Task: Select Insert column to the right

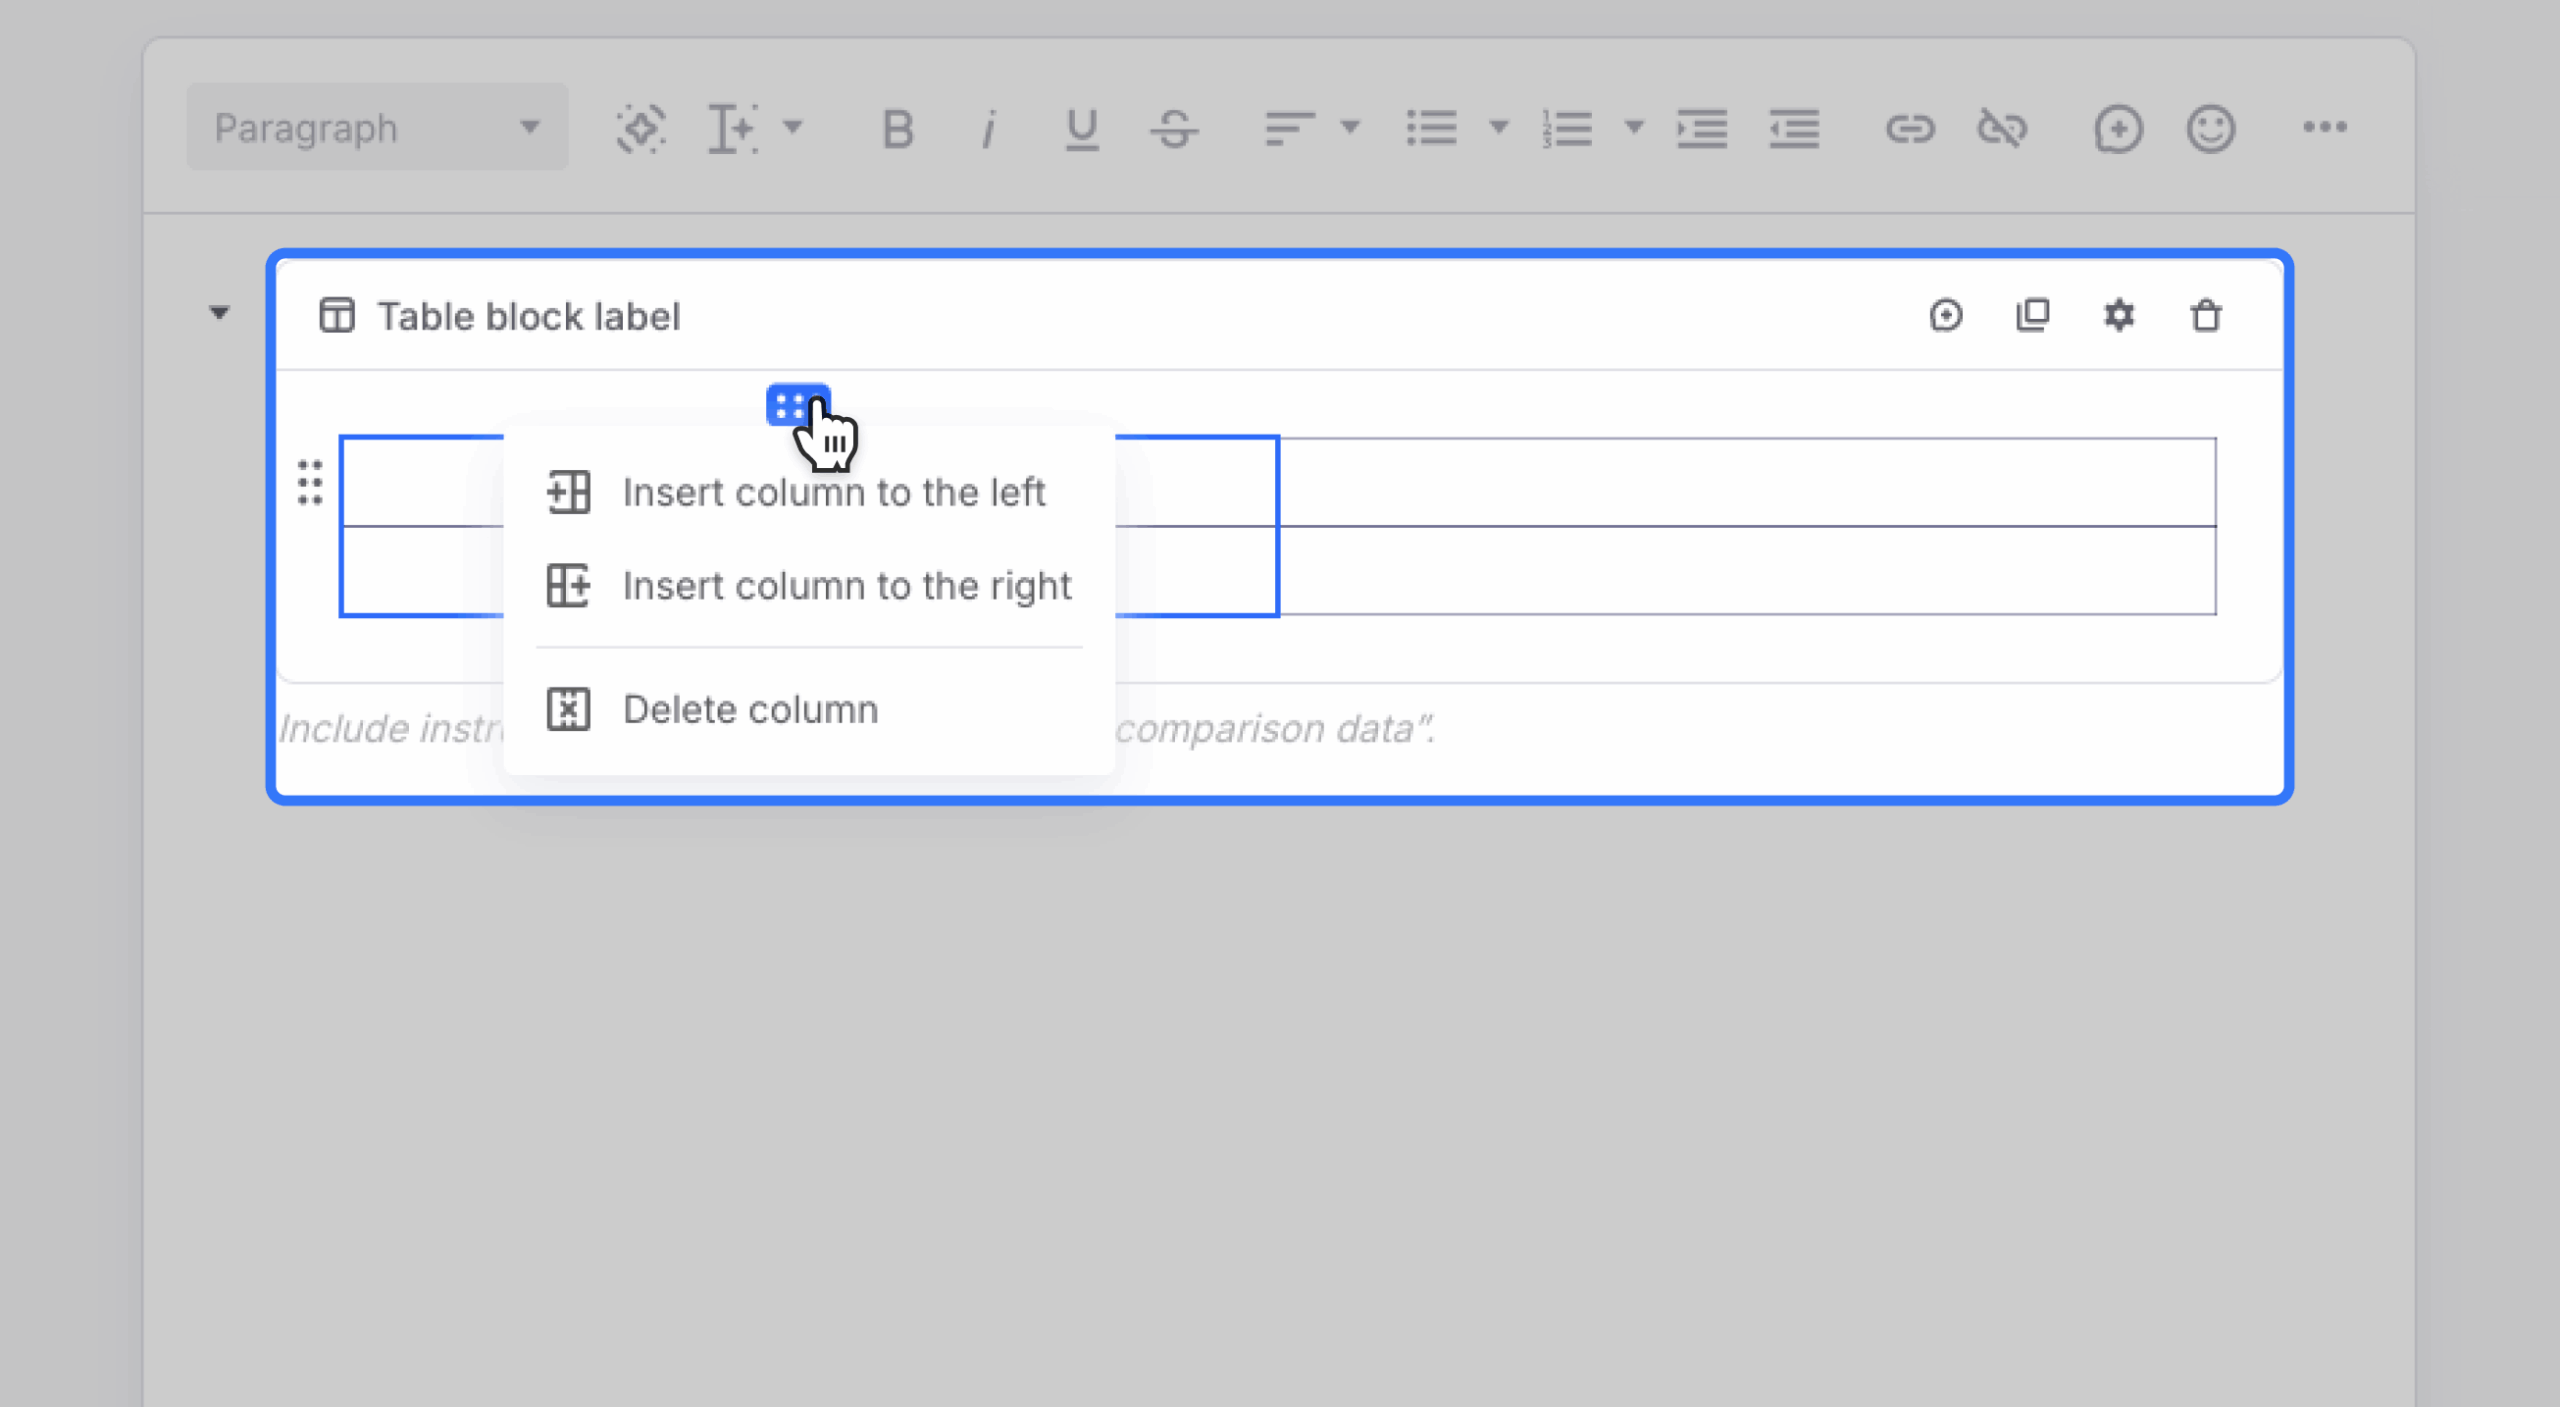Action: click(846, 586)
